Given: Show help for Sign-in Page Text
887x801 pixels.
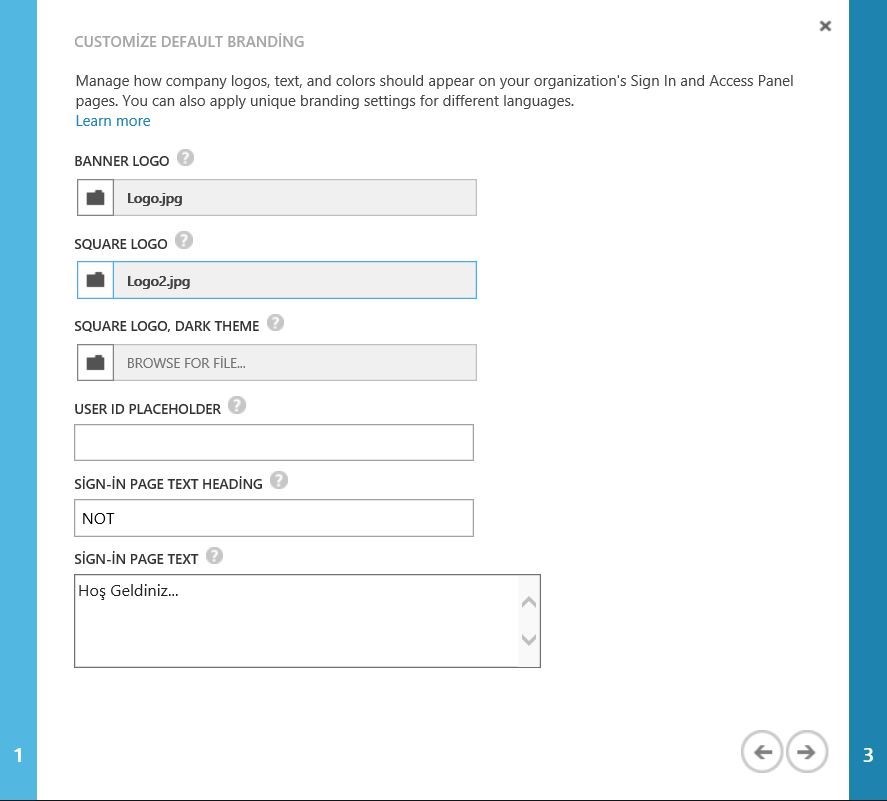Looking at the screenshot, I should point(214,556).
